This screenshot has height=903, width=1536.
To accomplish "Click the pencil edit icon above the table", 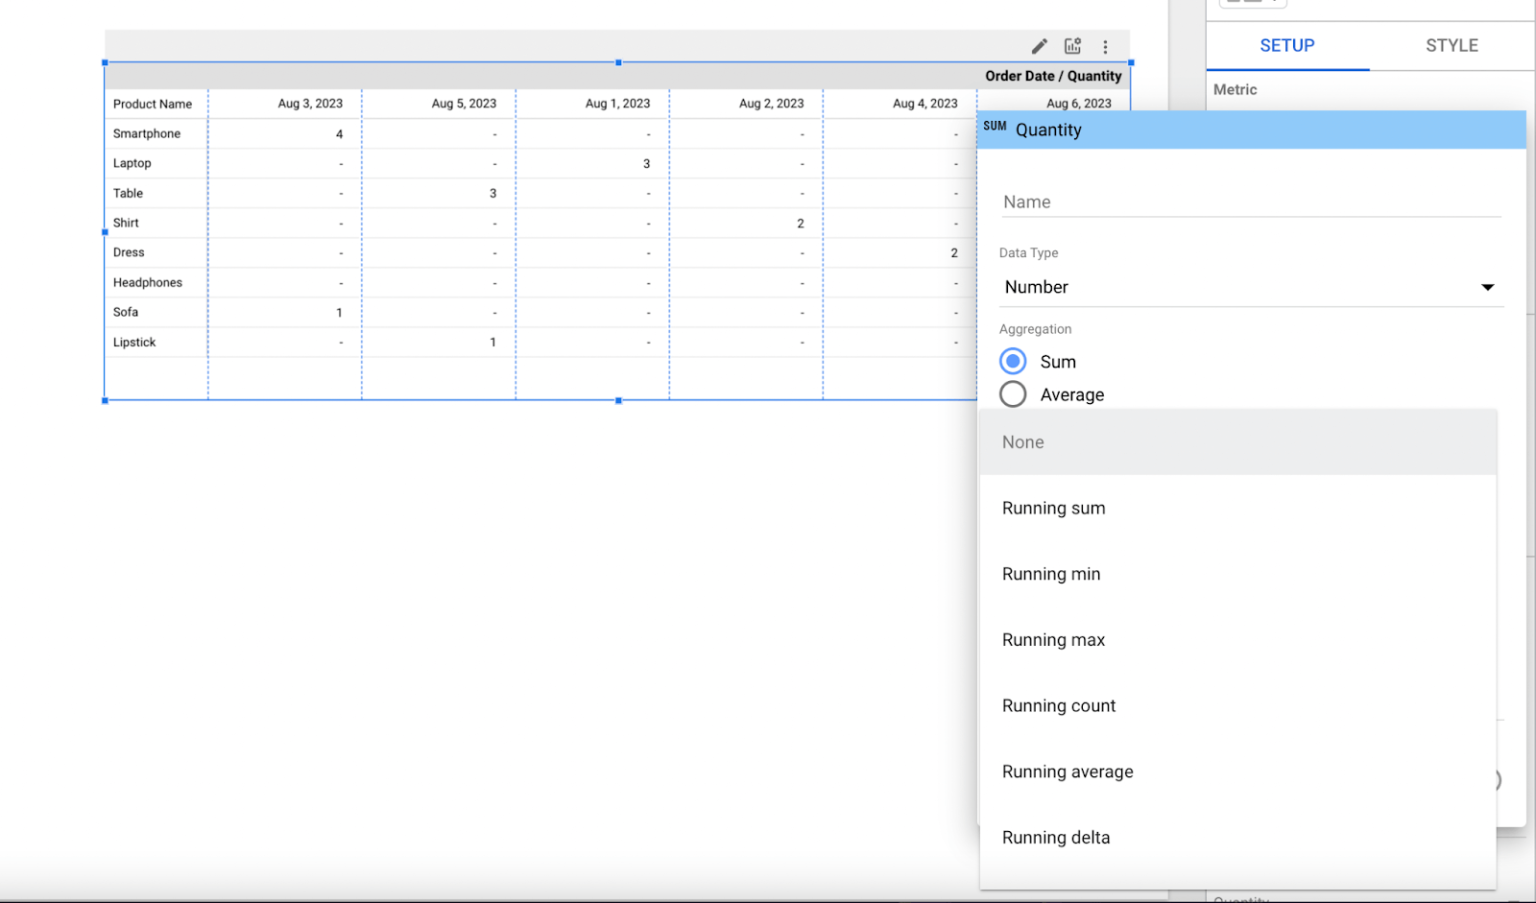I will coord(1039,46).
